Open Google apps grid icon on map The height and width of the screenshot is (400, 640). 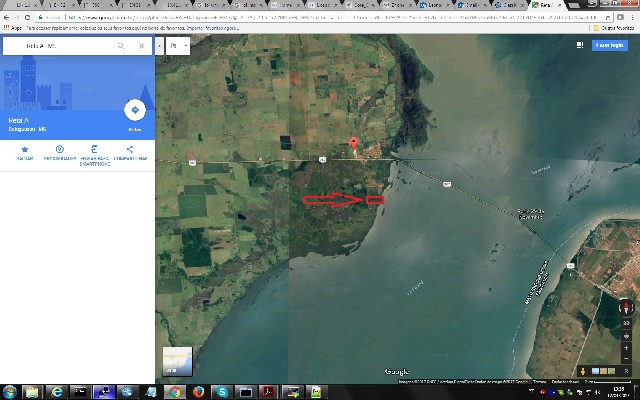coord(580,45)
